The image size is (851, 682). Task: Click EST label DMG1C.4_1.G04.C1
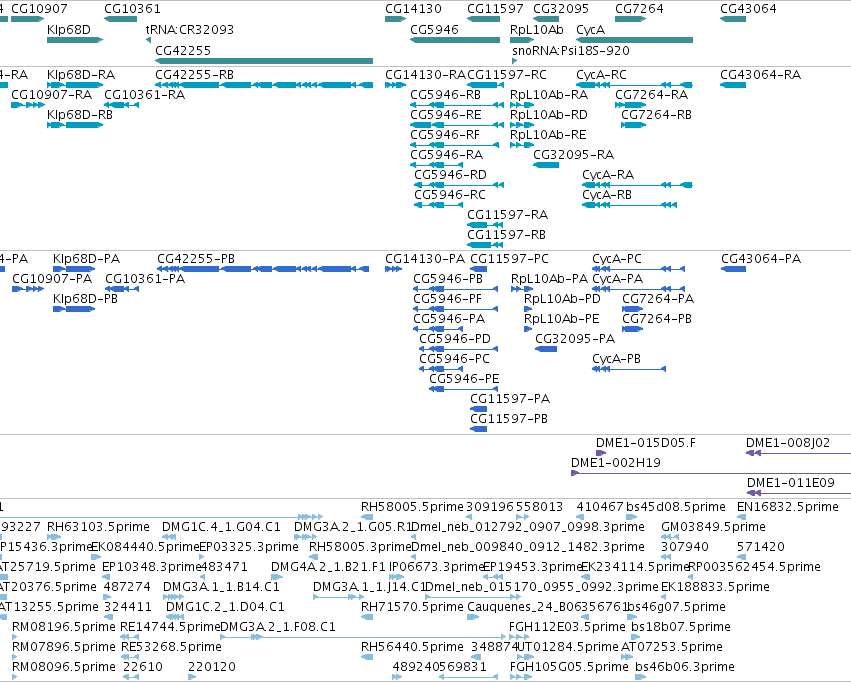(x=221, y=527)
